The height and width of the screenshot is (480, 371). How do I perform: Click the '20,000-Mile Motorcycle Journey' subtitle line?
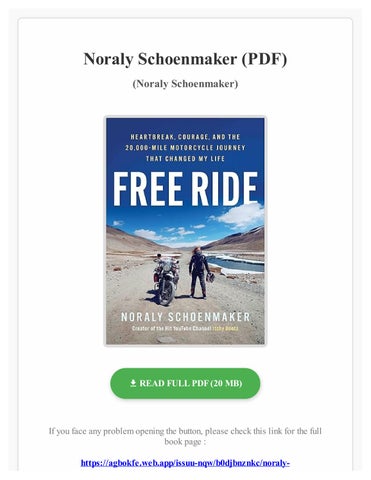coord(185,148)
